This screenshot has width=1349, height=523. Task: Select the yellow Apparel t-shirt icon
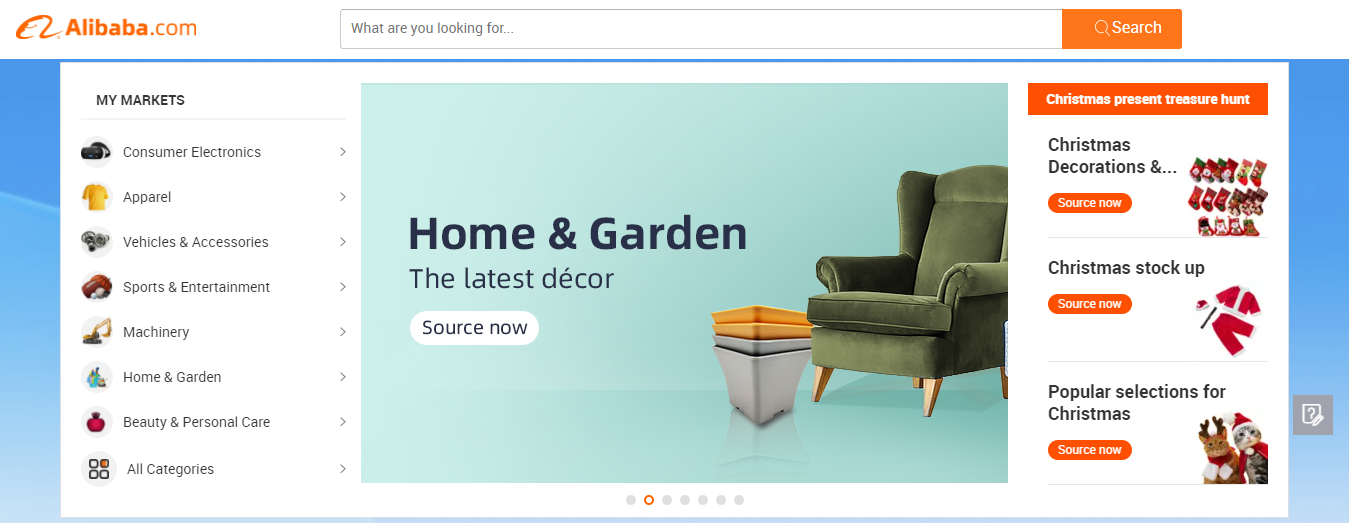97,197
